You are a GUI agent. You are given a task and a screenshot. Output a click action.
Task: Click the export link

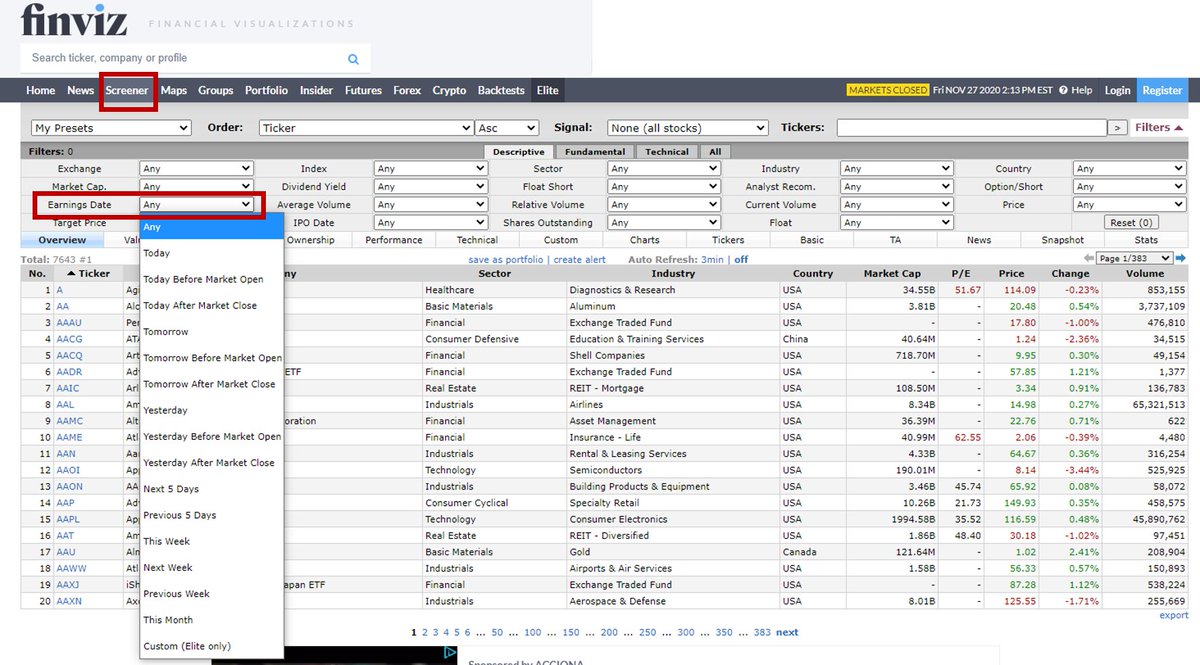point(1173,615)
